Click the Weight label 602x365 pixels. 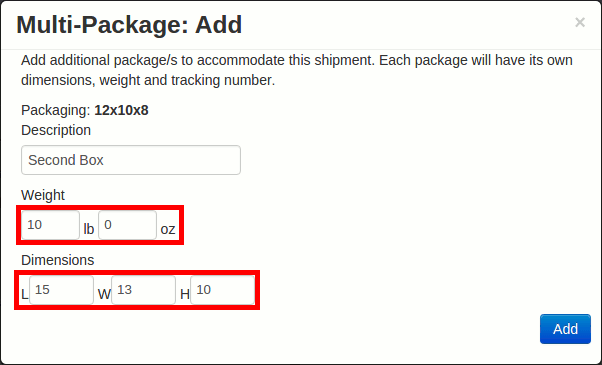pos(43,195)
